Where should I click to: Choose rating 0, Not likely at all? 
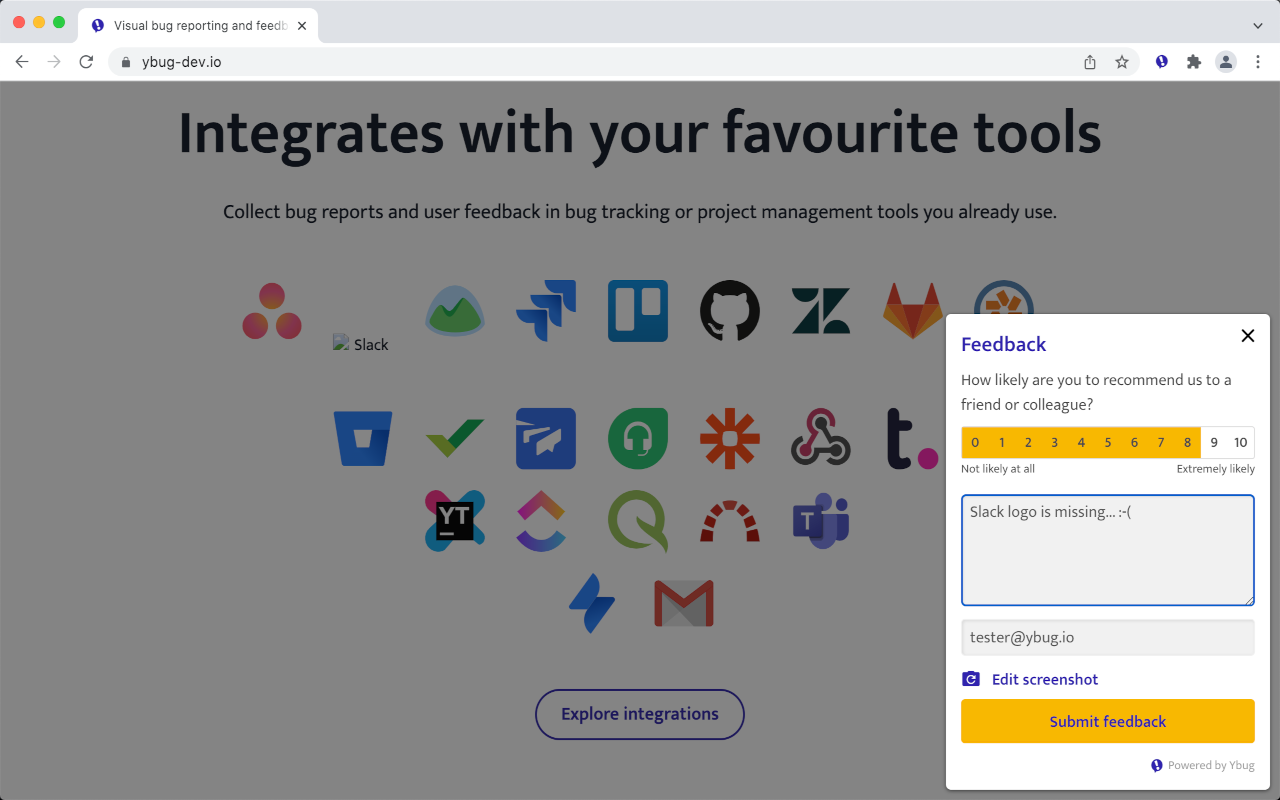tap(974, 442)
